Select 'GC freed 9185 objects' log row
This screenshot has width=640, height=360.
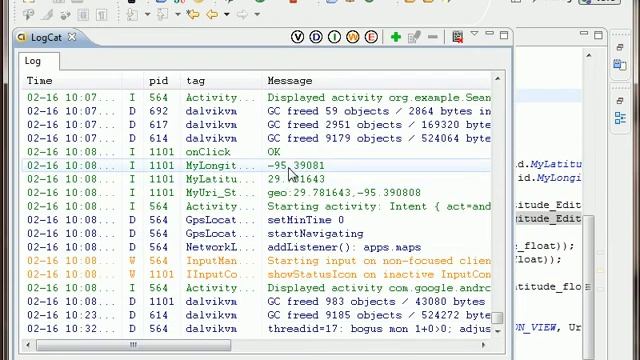pos(256,315)
